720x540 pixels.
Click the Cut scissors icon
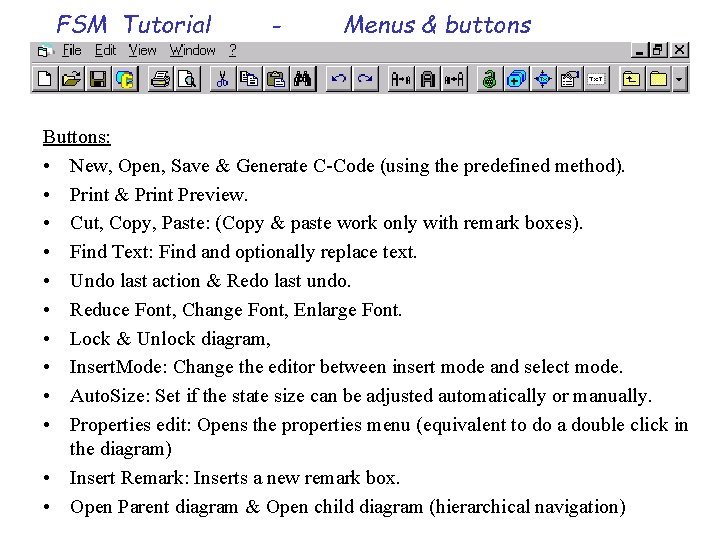[x=223, y=79]
